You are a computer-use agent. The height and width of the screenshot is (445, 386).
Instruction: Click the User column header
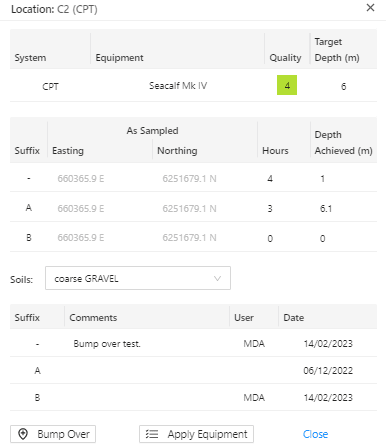coord(244,318)
